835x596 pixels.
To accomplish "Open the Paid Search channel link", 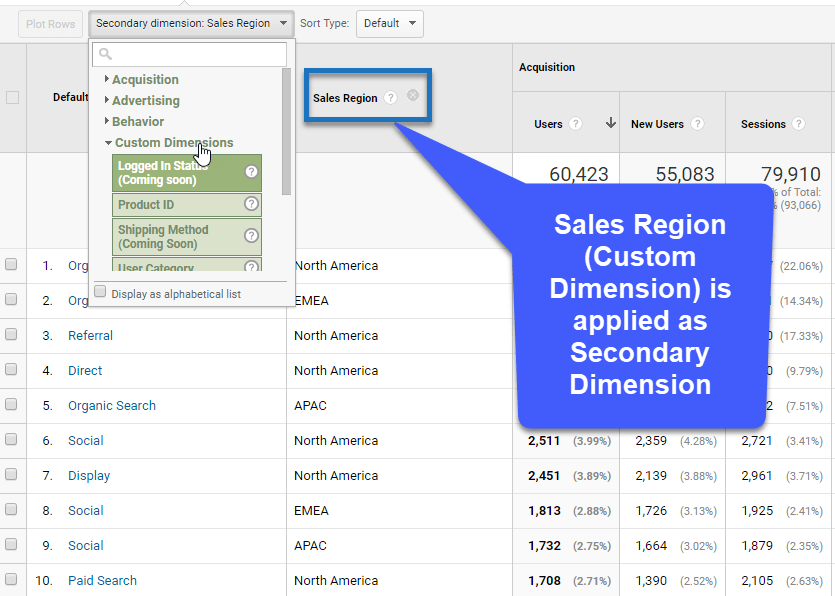I will (x=101, y=580).
